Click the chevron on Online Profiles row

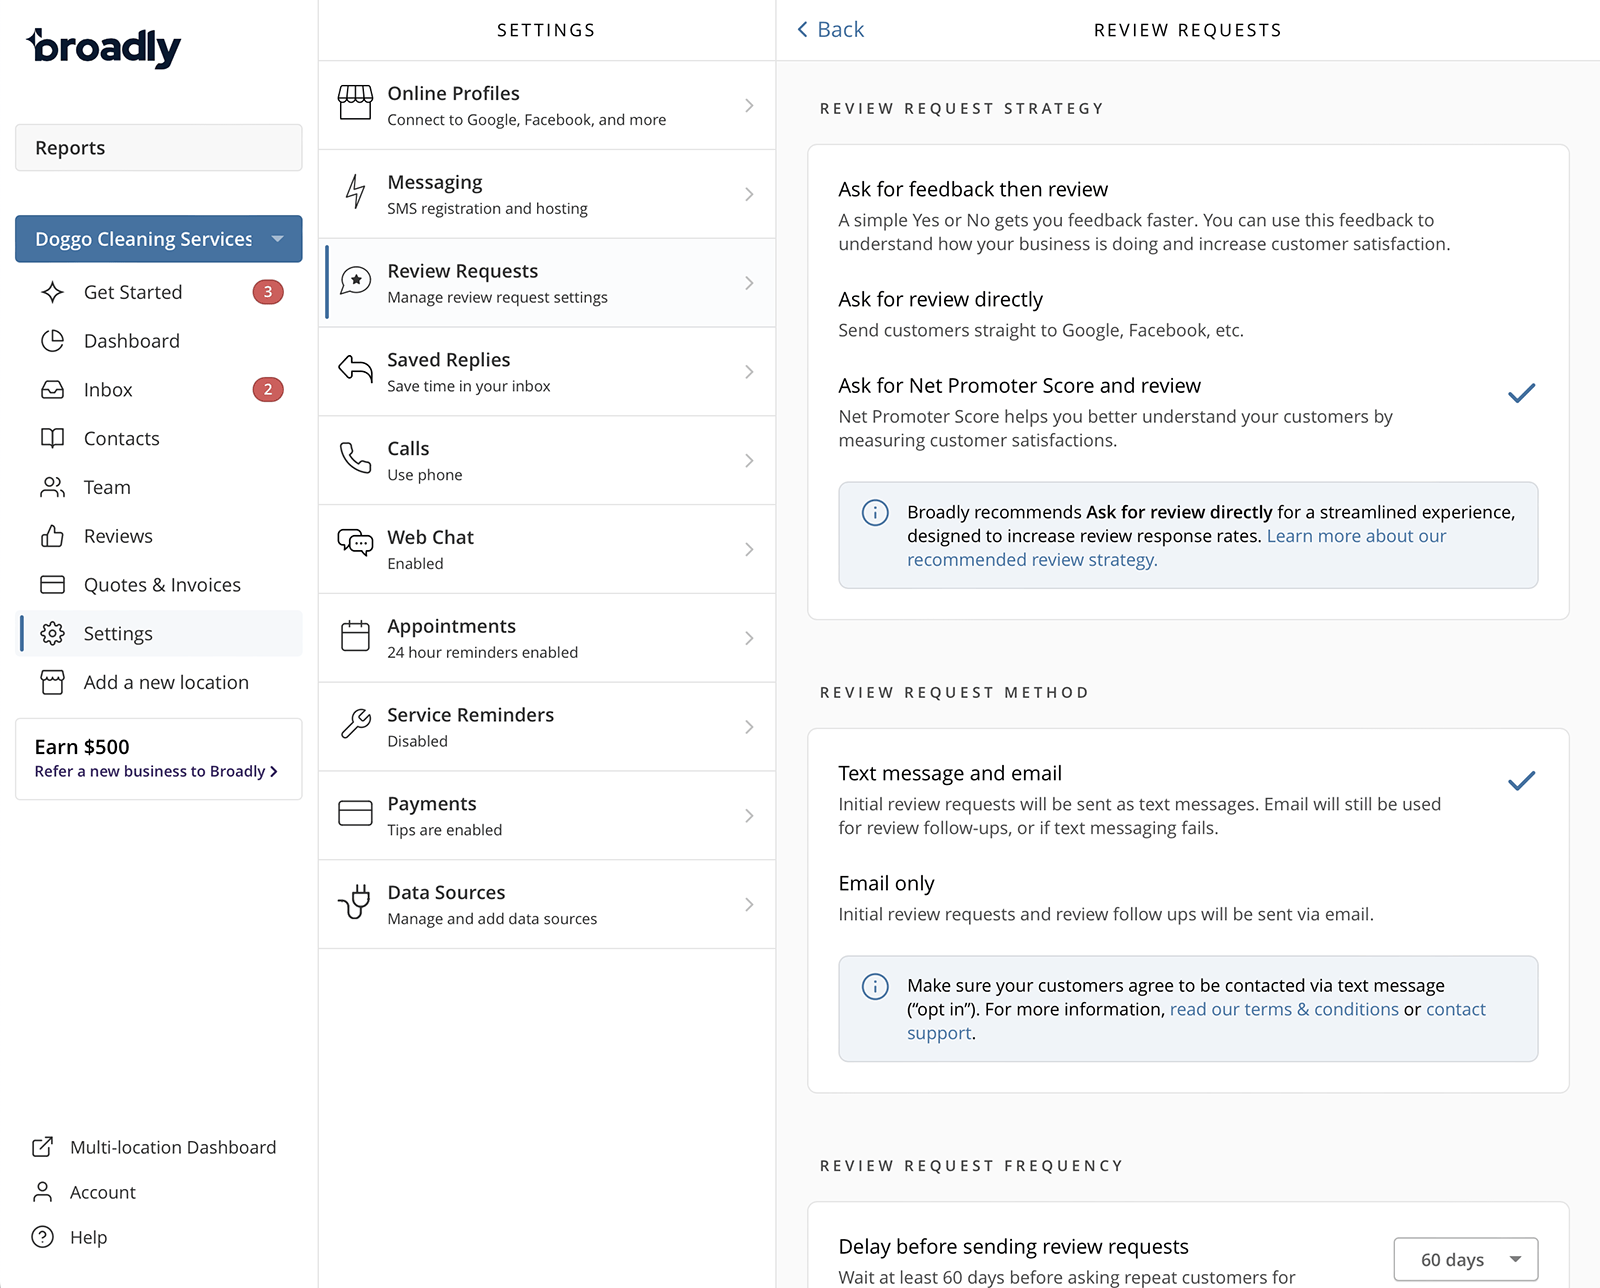point(749,106)
